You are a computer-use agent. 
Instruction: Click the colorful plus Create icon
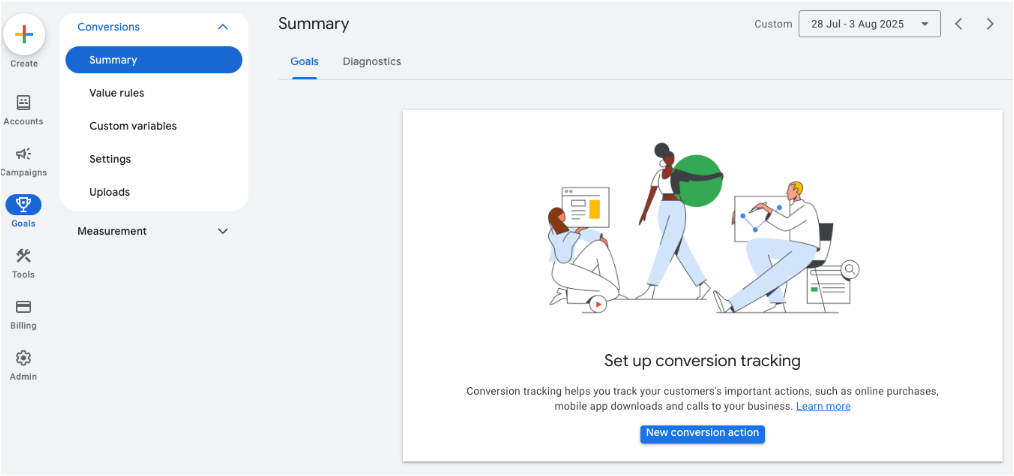click(24, 34)
